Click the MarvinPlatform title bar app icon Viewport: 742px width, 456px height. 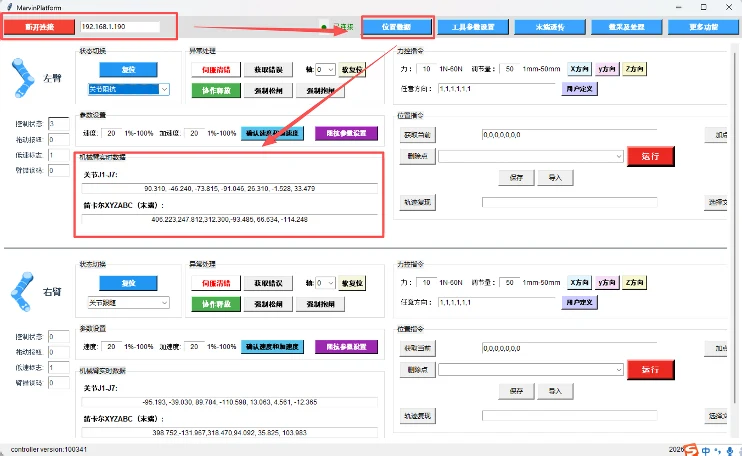(x=9, y=7)
